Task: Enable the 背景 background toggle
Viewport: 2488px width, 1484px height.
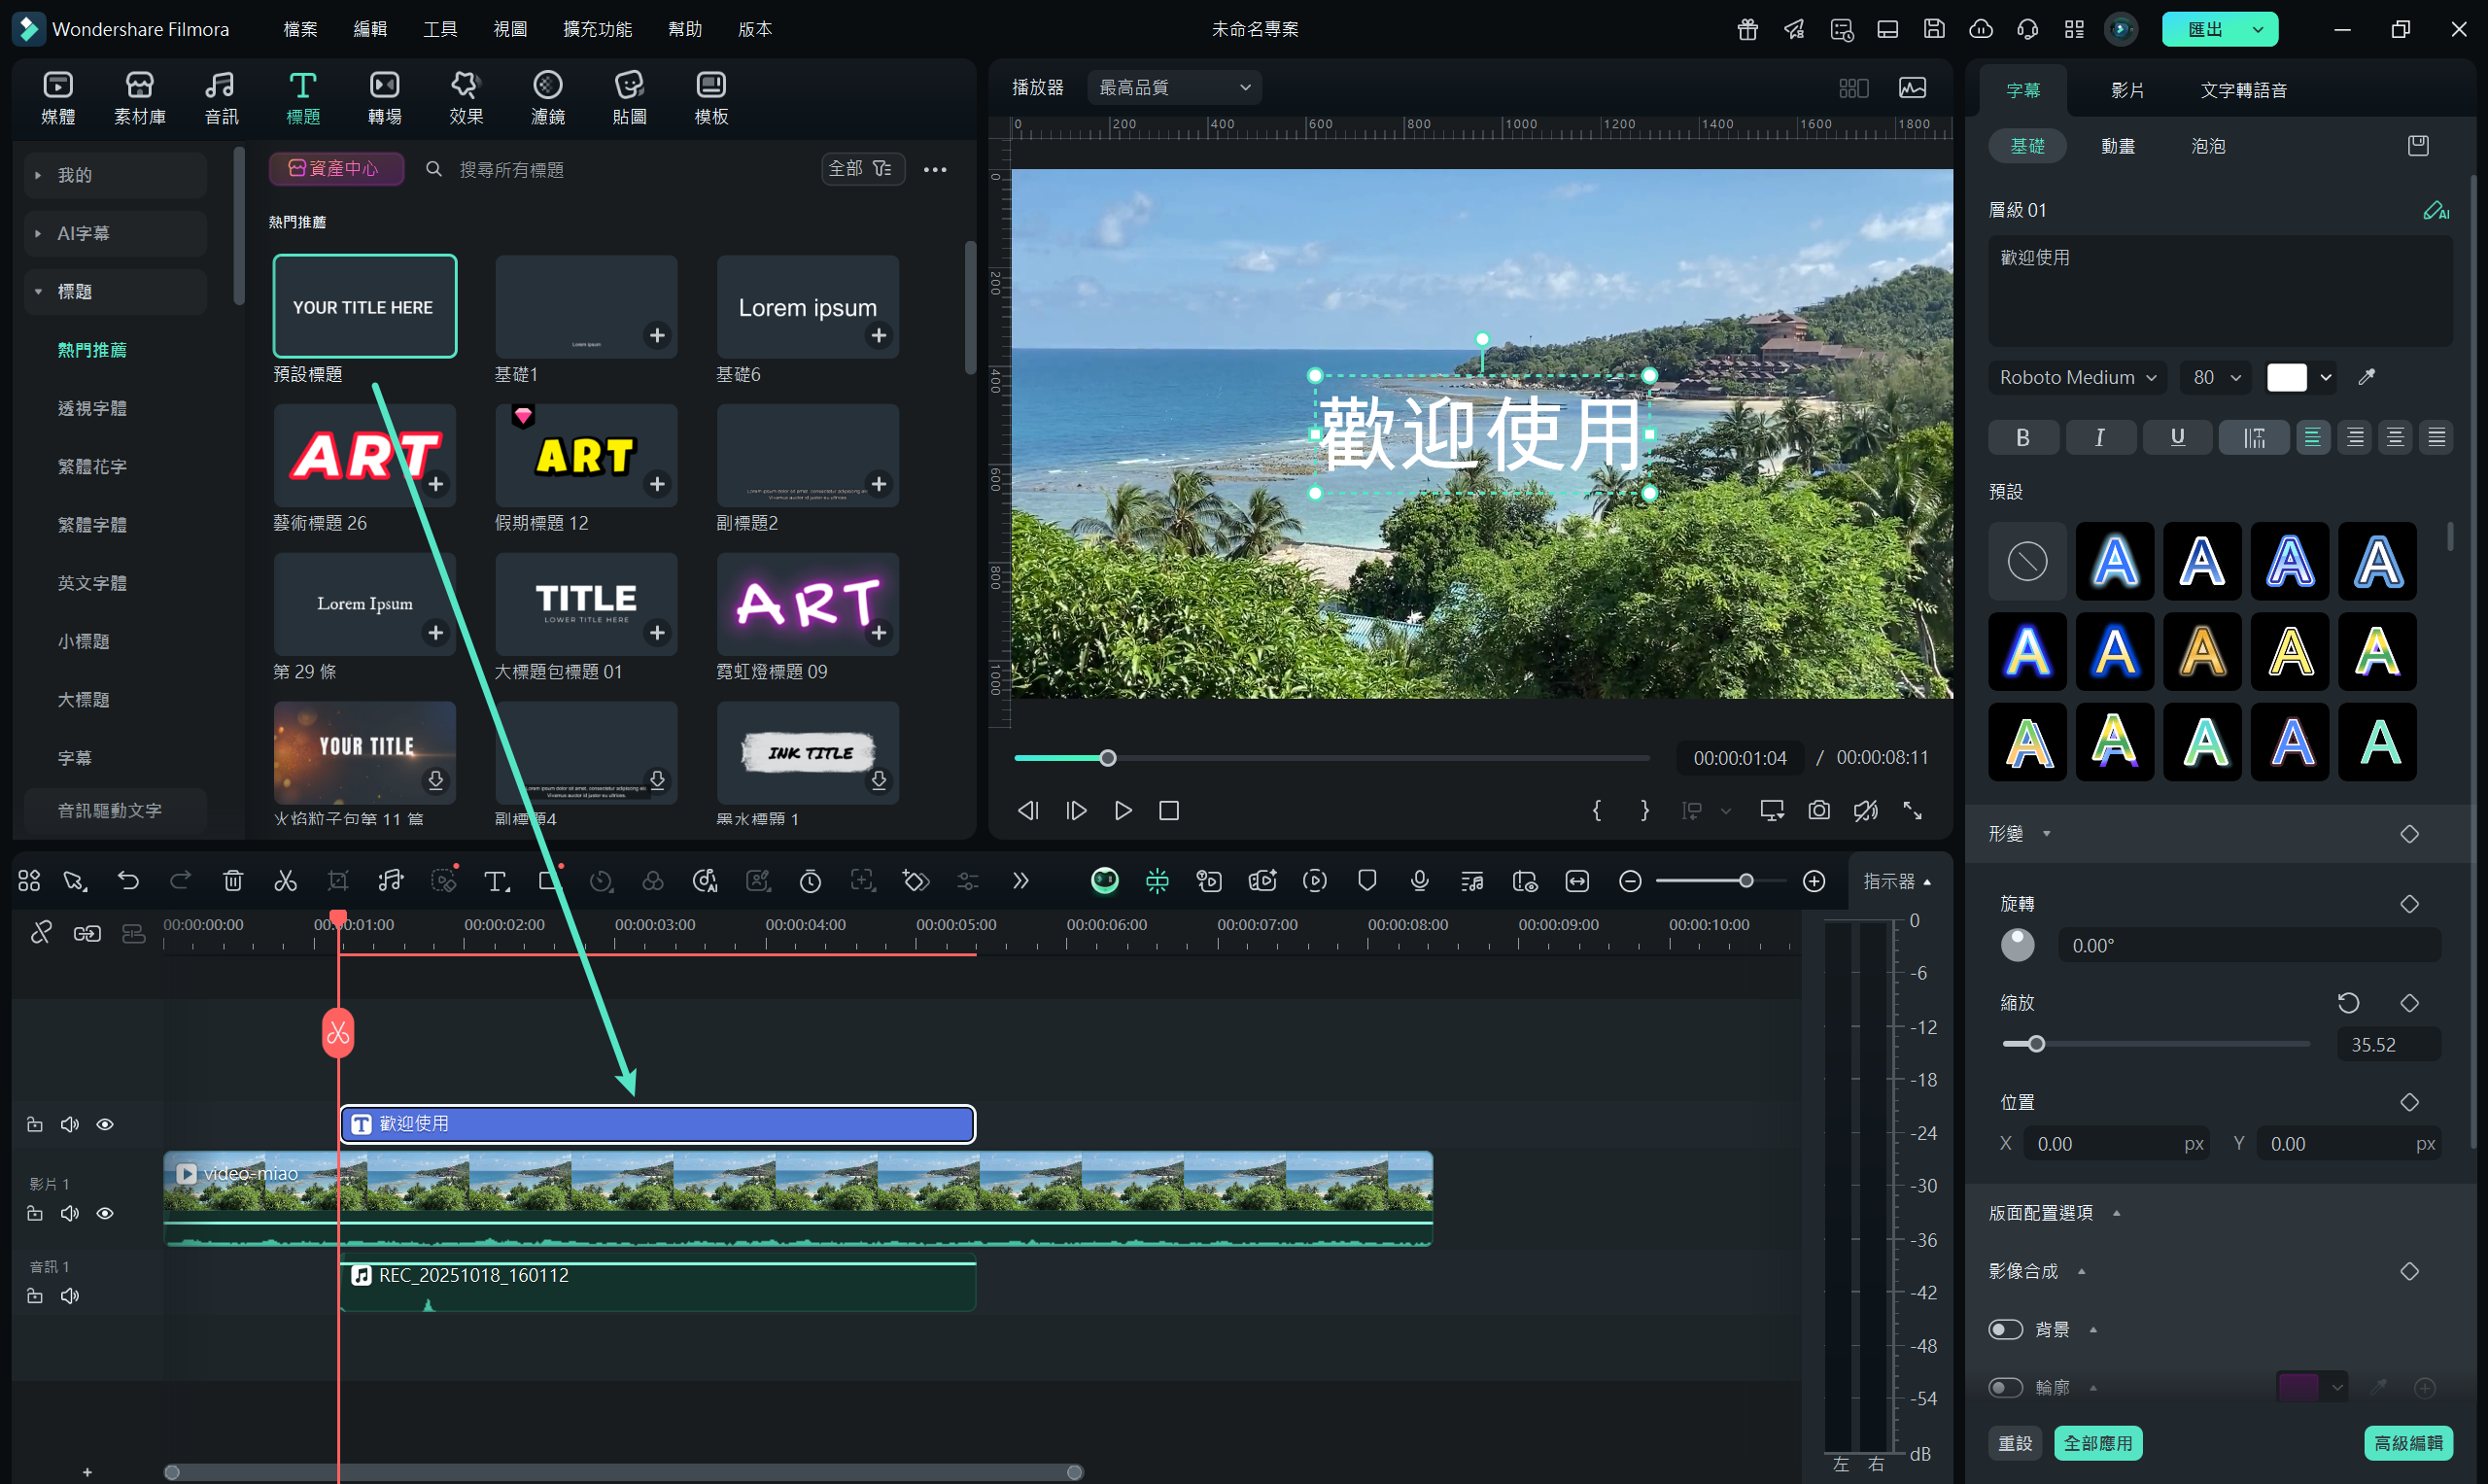Action: coord(2005,1329)
